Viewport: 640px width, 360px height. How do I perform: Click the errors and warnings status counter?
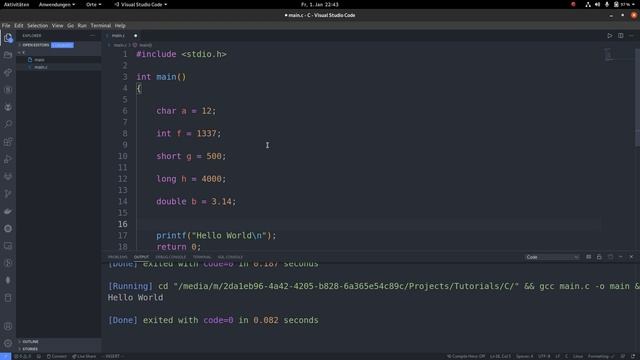tap(23, 356)
